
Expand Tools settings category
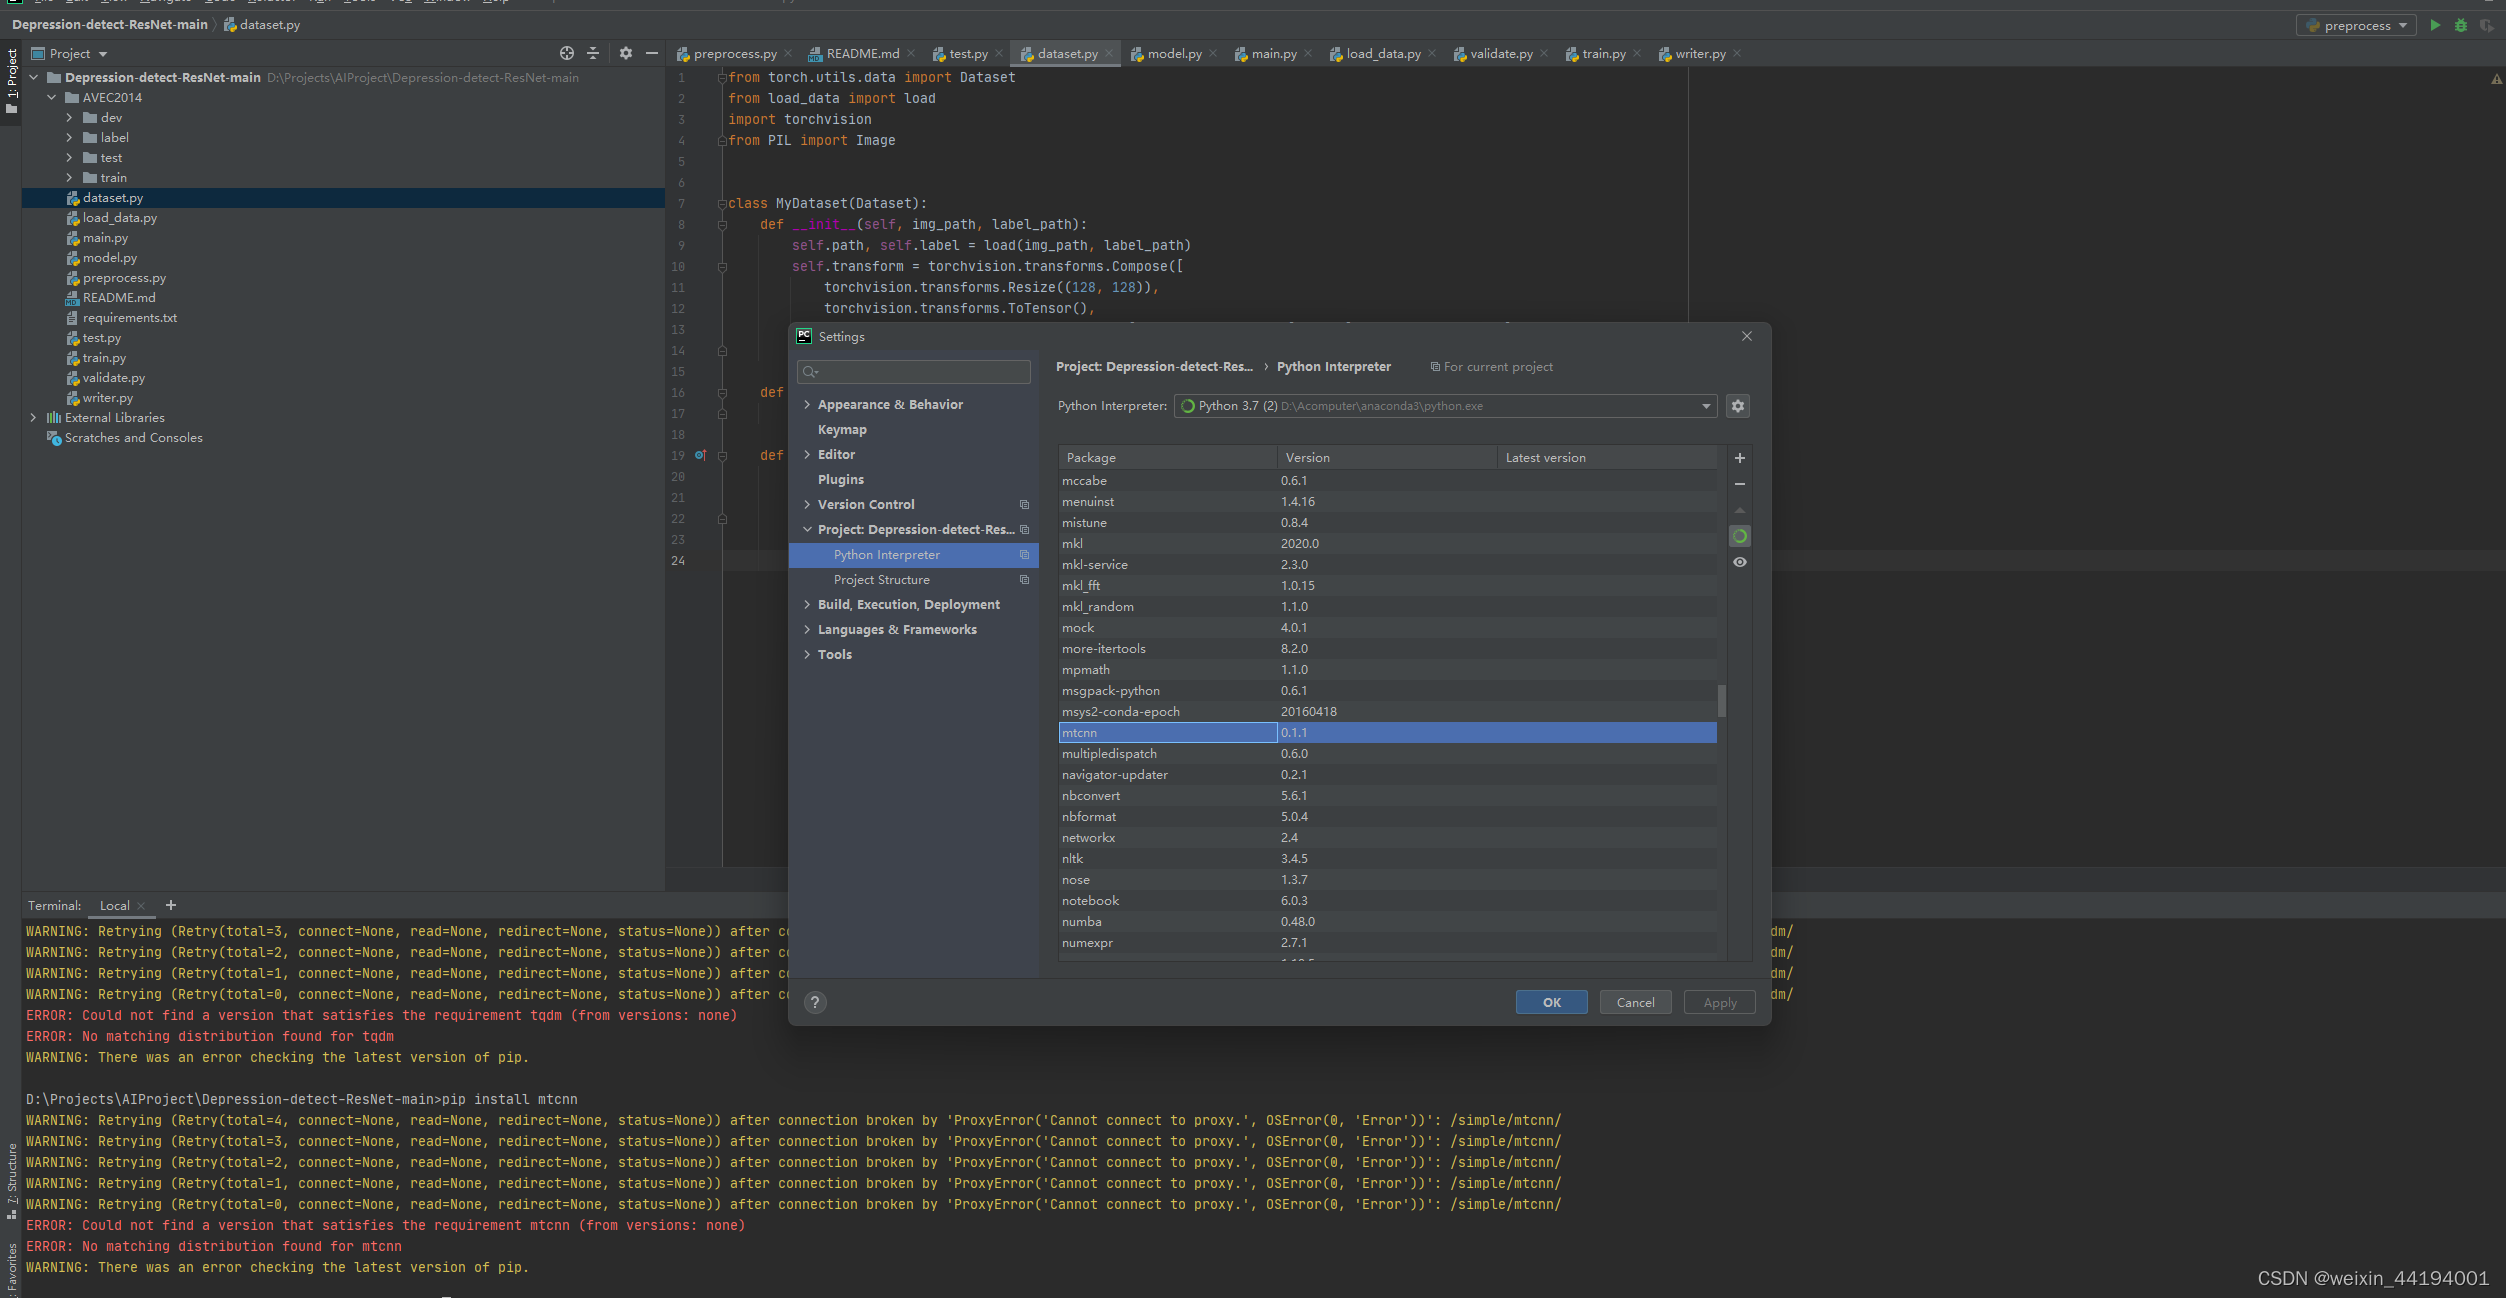click(807, 655)
